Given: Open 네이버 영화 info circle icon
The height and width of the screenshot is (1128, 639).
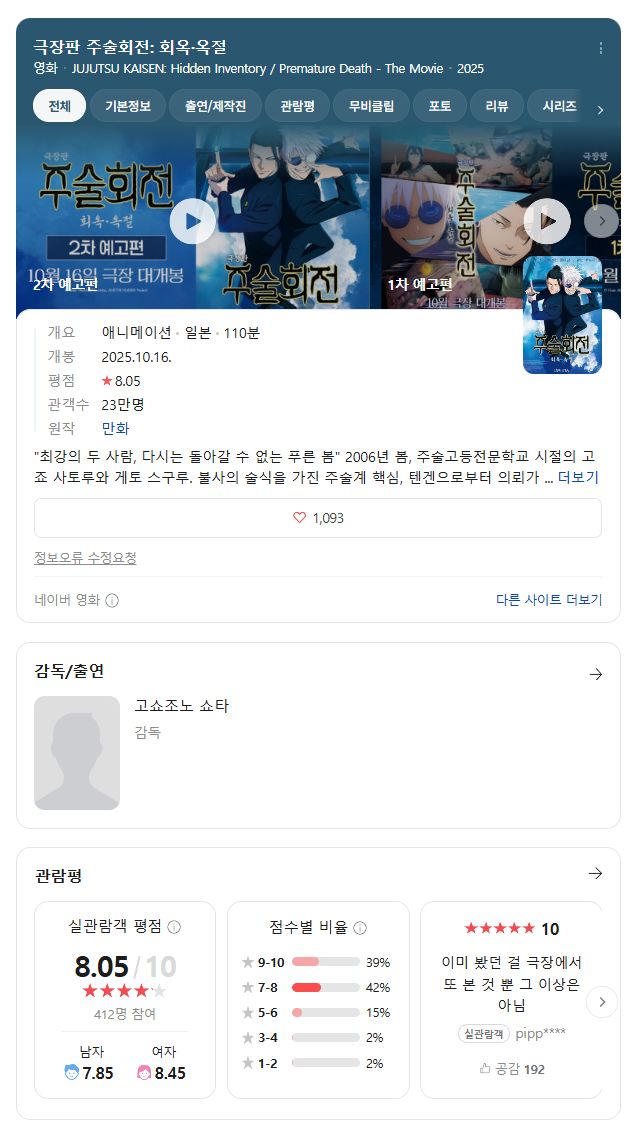Looking at the screenshot, I should [x=112, y=600].
